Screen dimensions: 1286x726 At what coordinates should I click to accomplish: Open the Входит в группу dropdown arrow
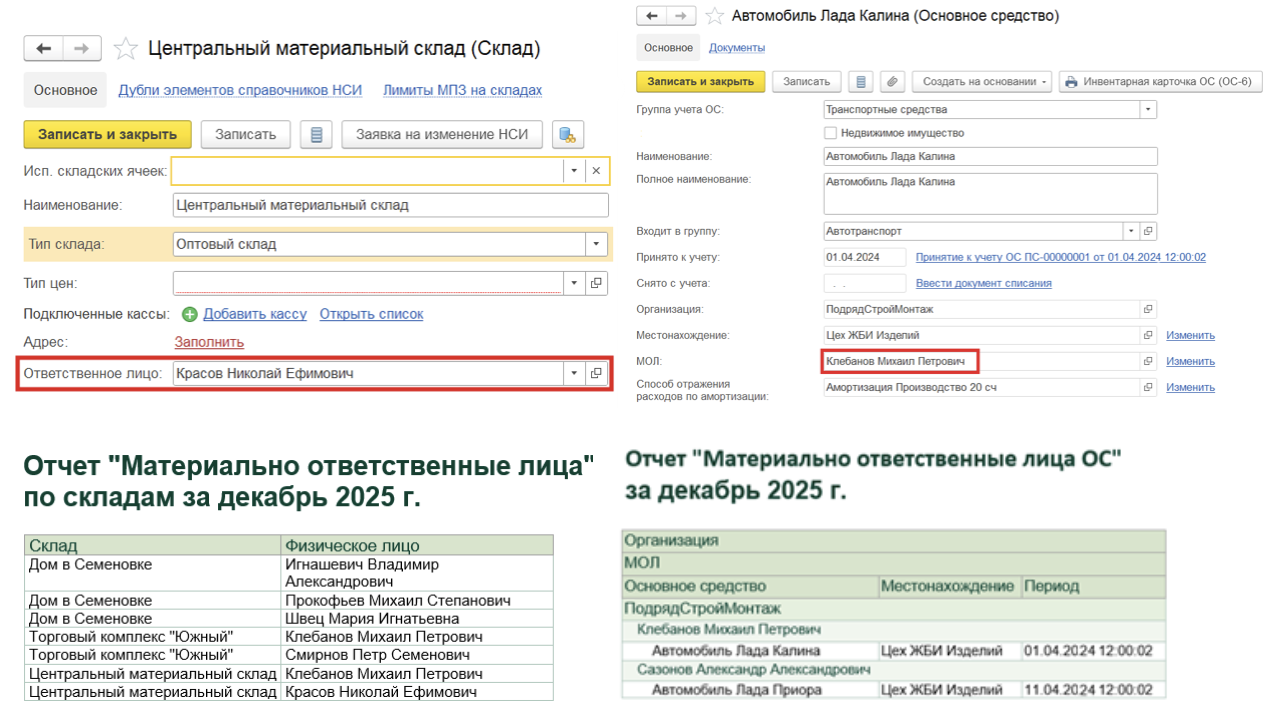coord(1131,231)
